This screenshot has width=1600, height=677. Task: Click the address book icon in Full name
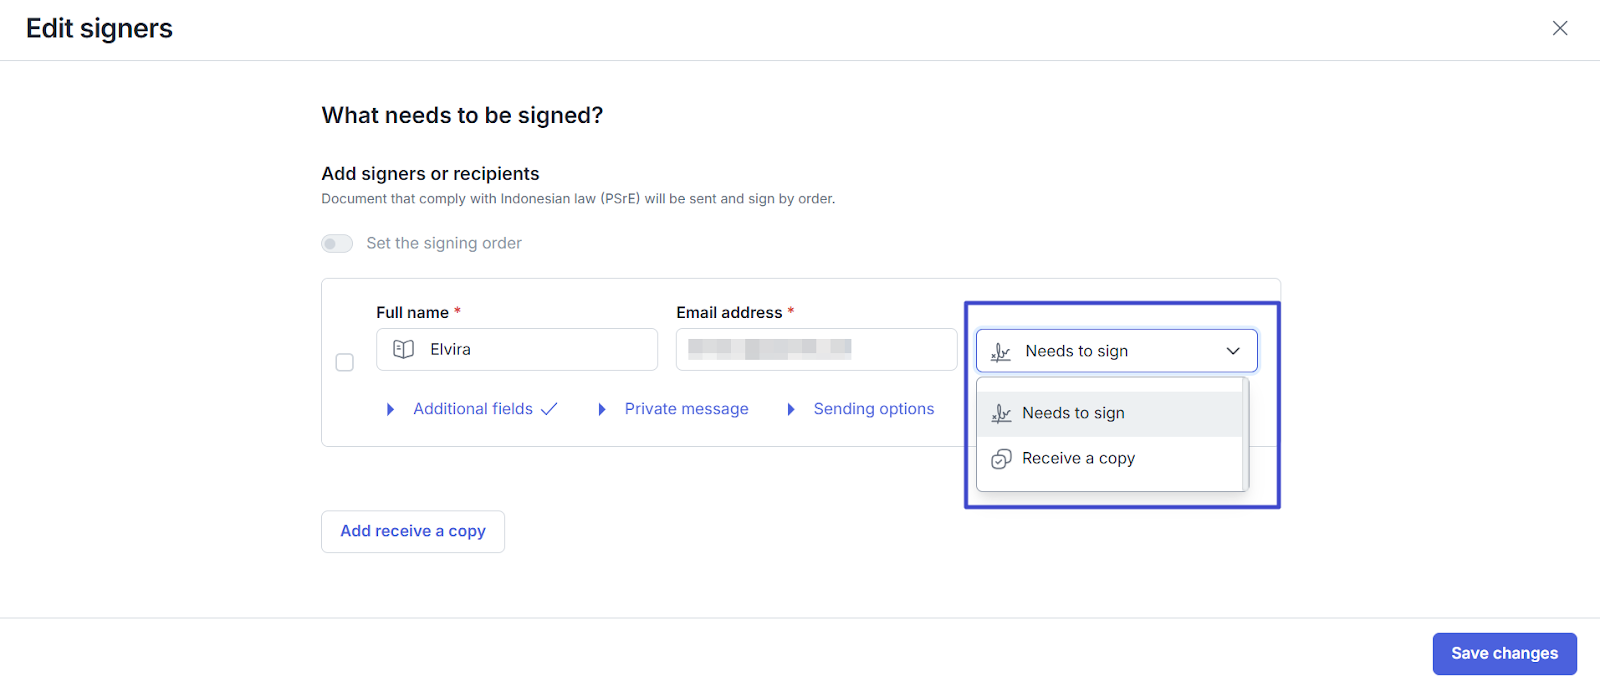coord(403,349)
